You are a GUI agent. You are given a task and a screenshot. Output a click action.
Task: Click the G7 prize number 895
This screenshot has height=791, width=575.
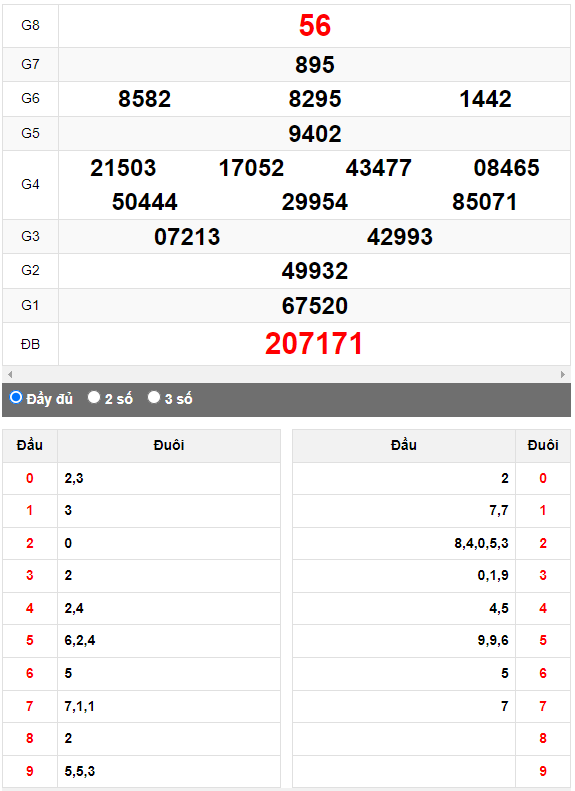[315, 65]
